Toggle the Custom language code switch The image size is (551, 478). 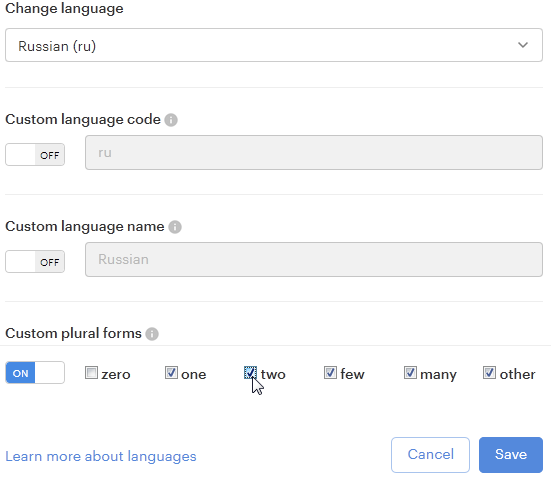click(x=35, y=154)
